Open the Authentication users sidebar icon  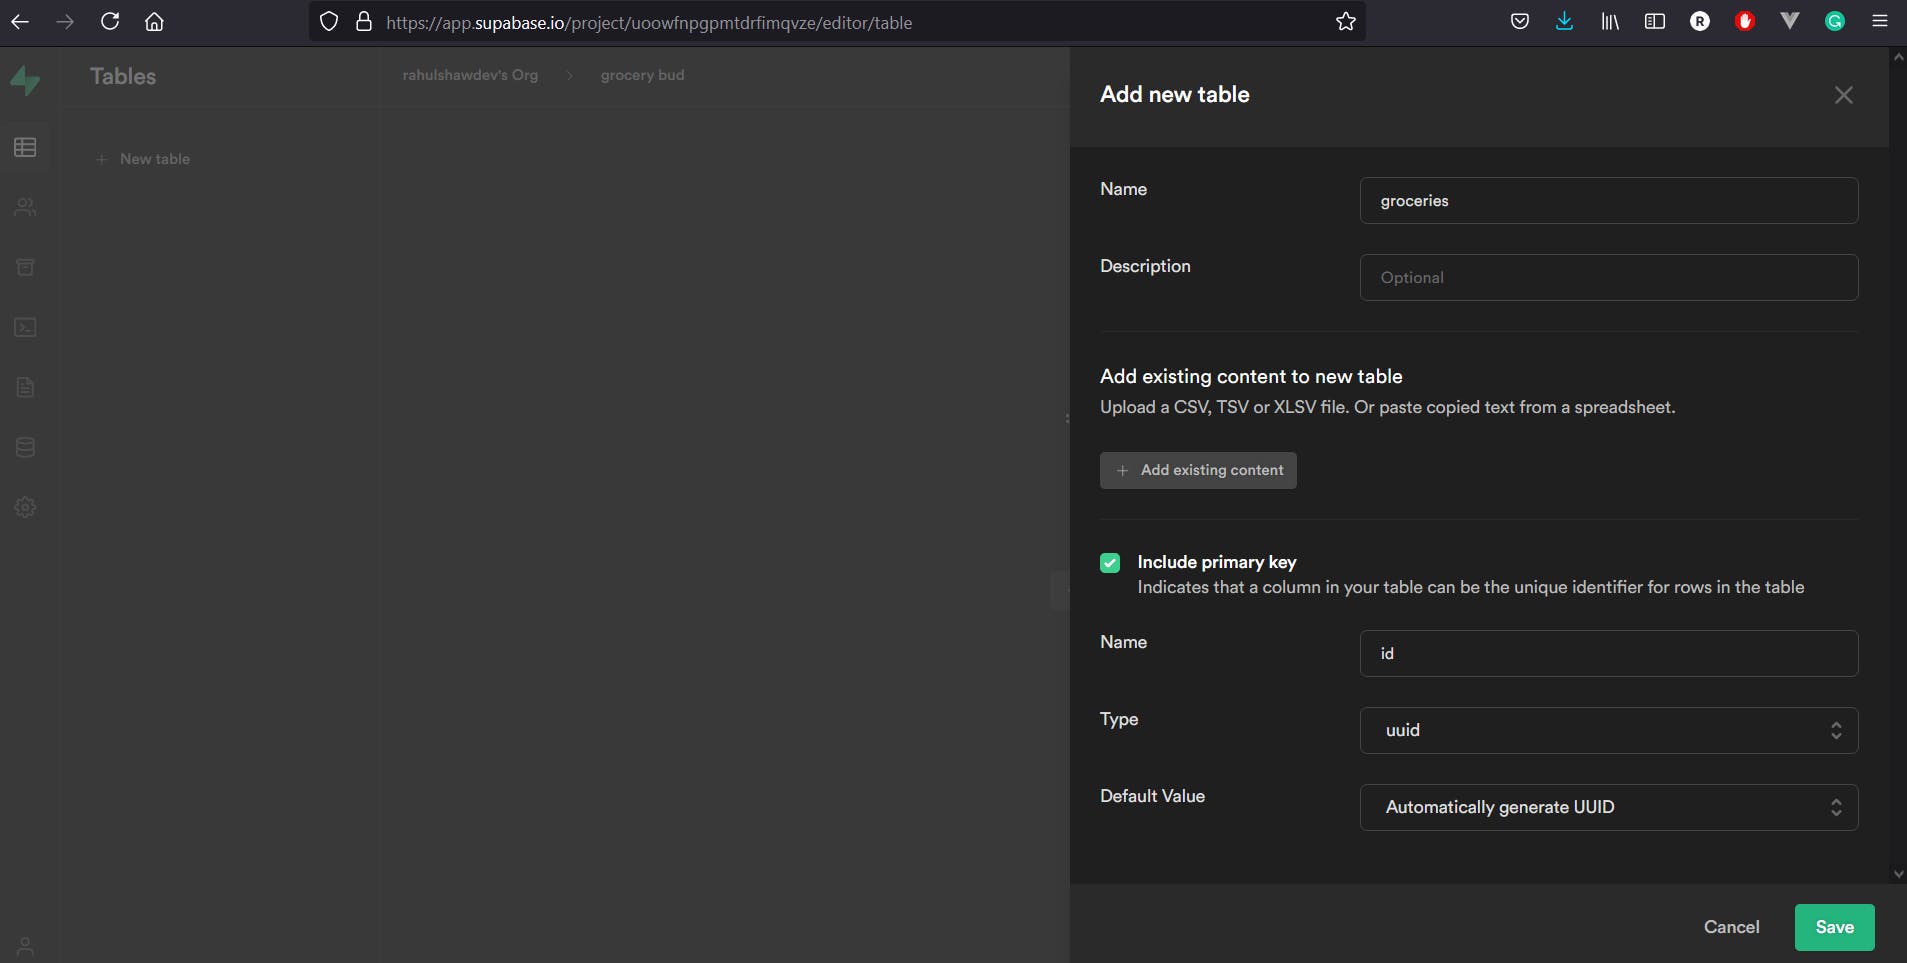coord(25,207)
